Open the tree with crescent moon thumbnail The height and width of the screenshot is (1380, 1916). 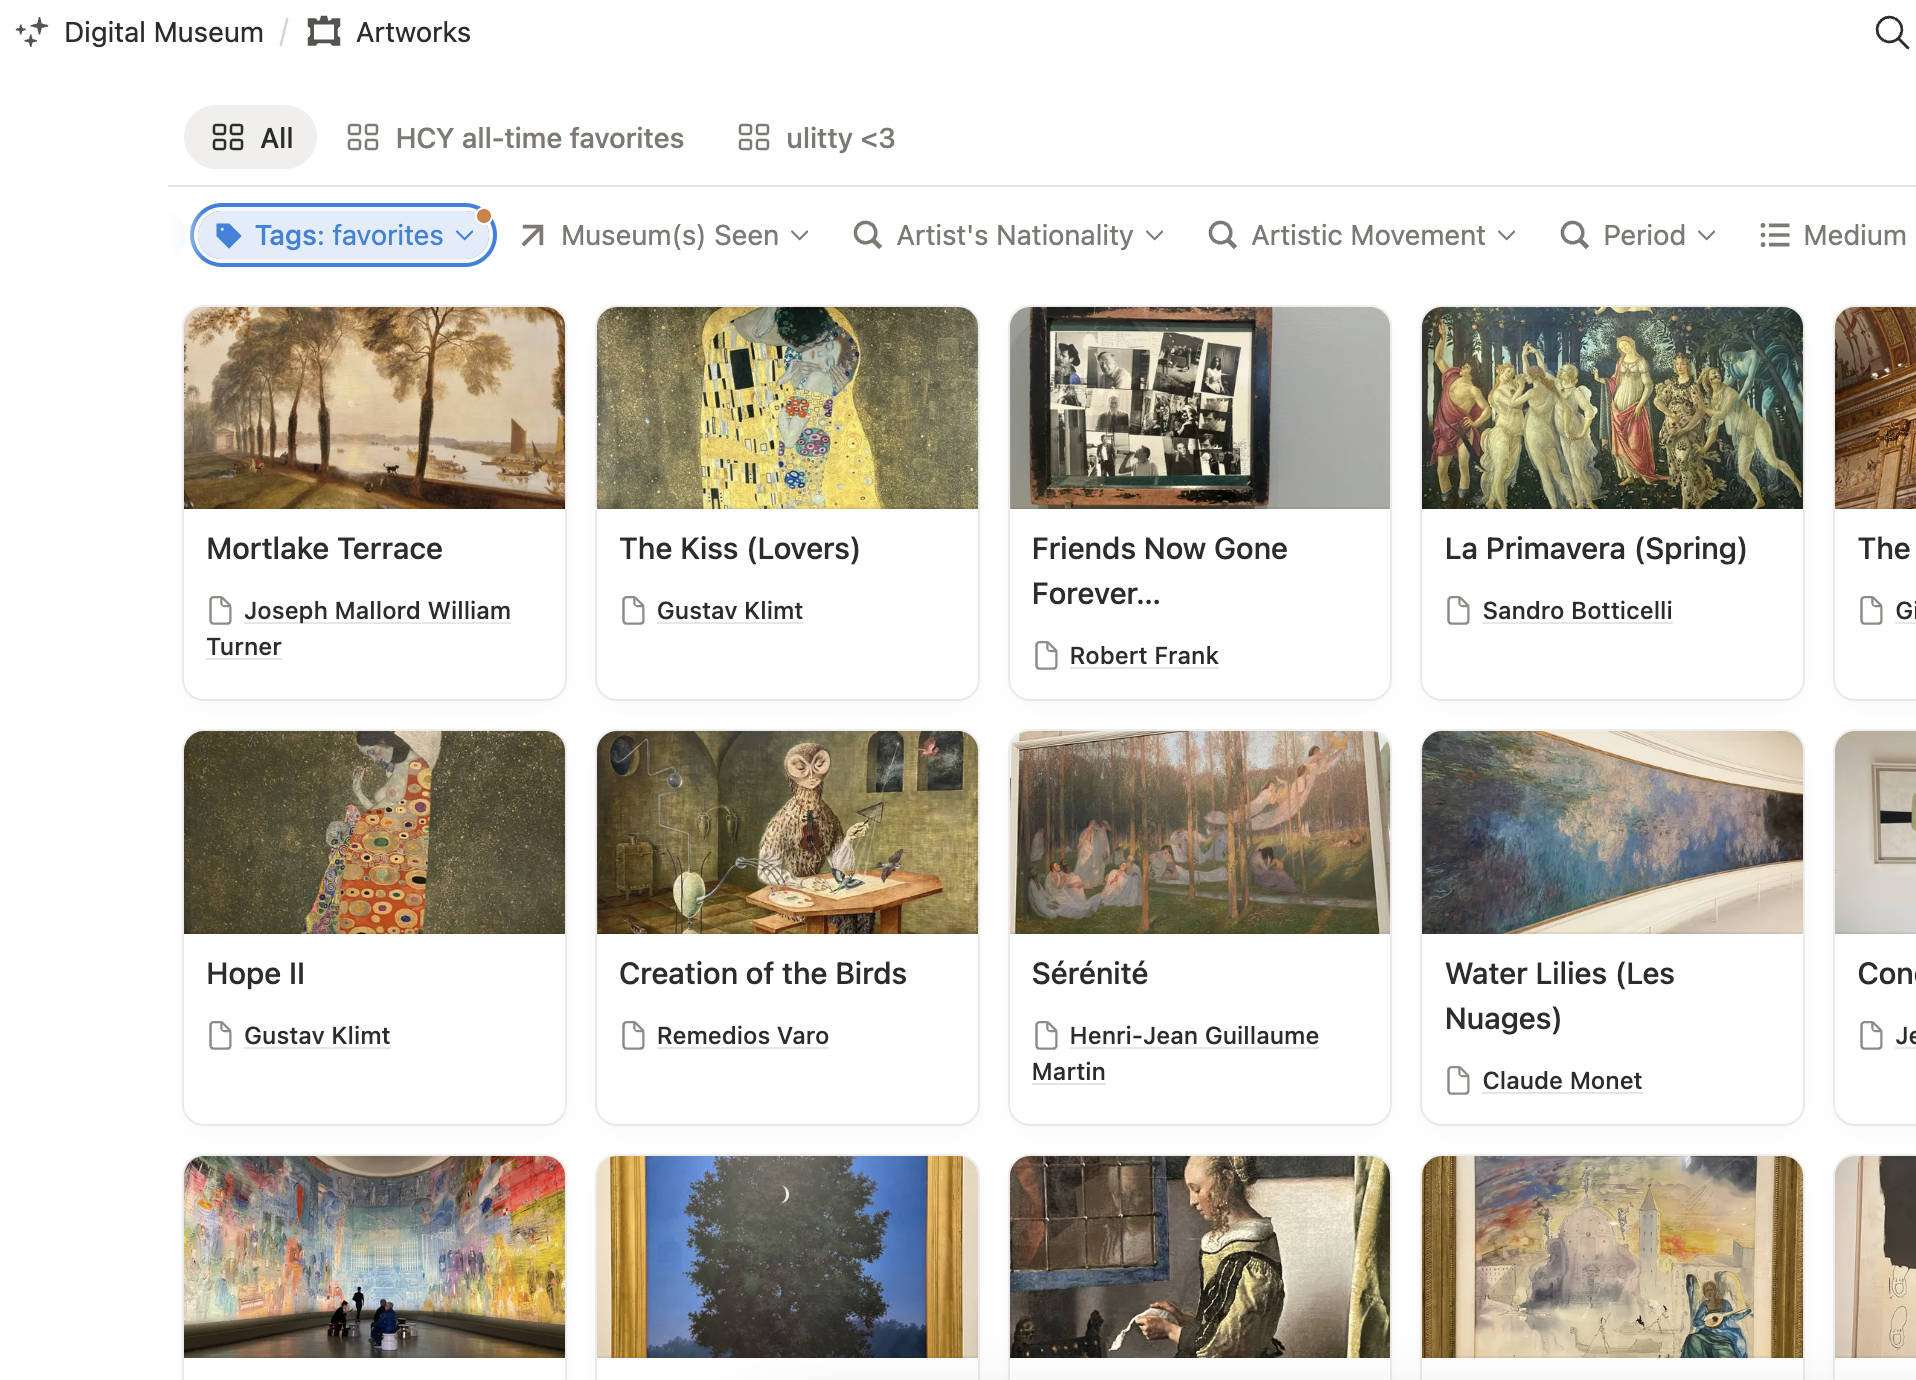coord(787,1257)
